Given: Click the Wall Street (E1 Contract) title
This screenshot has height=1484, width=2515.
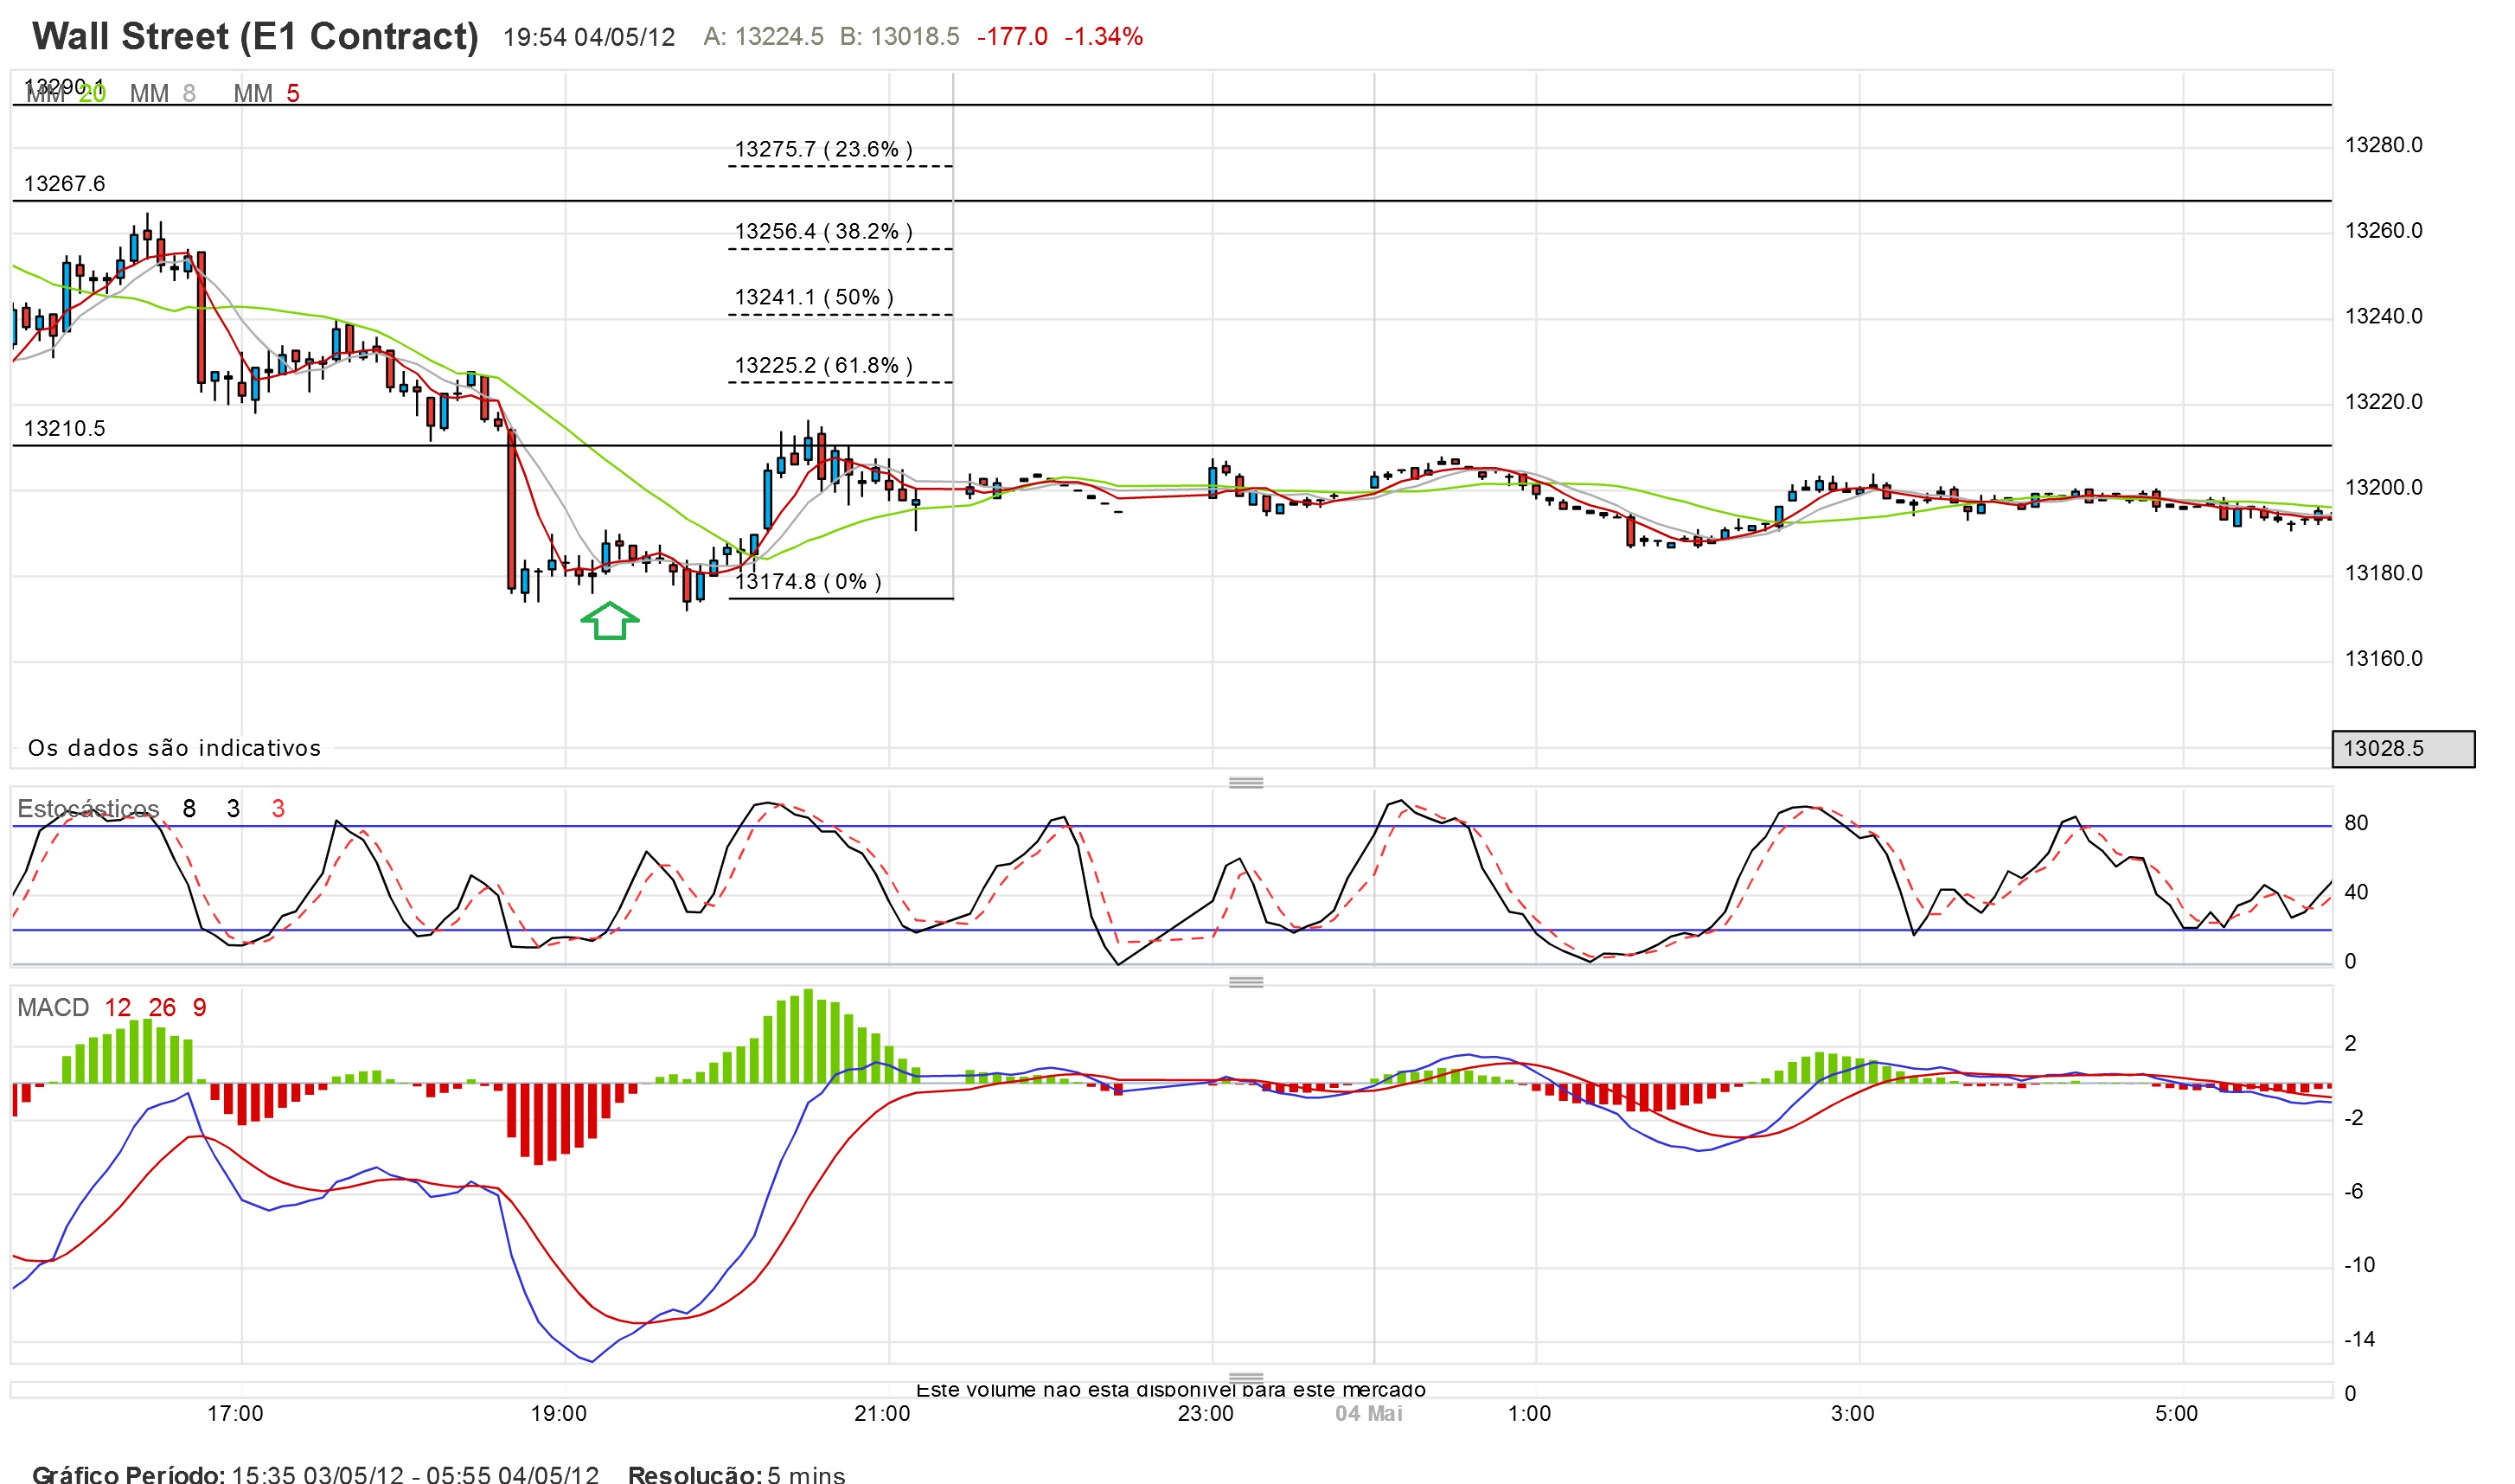Looking at the screenshot, I should (255, 36).
